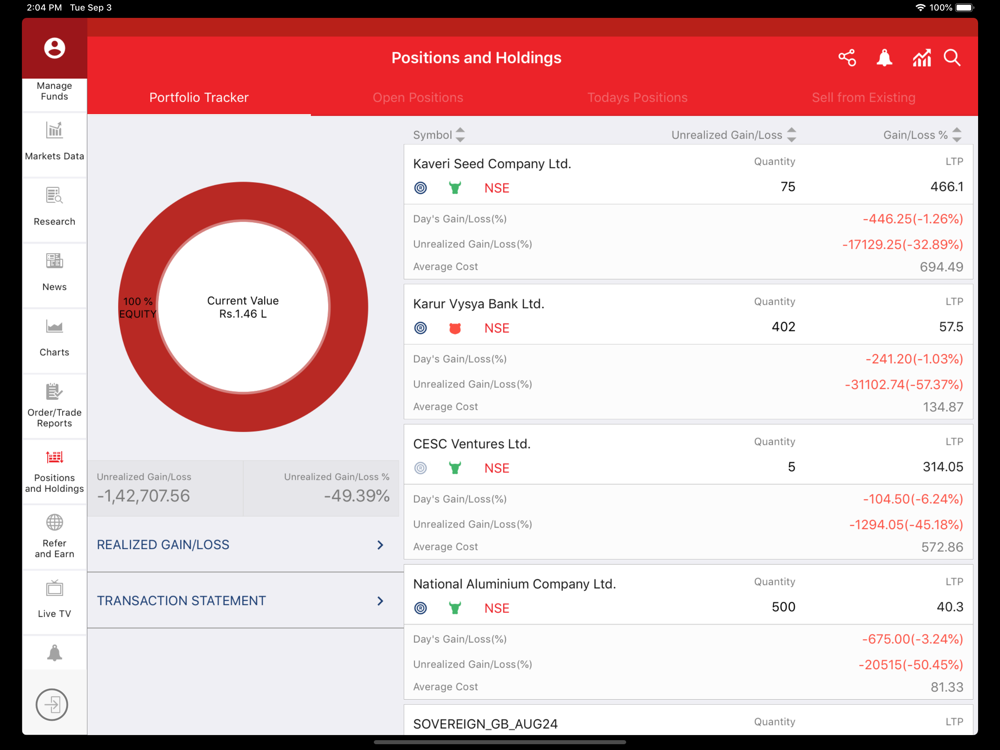Screen dimensions: 1000x750
Task: Open the user profile icon
Action: coord(54,48)
